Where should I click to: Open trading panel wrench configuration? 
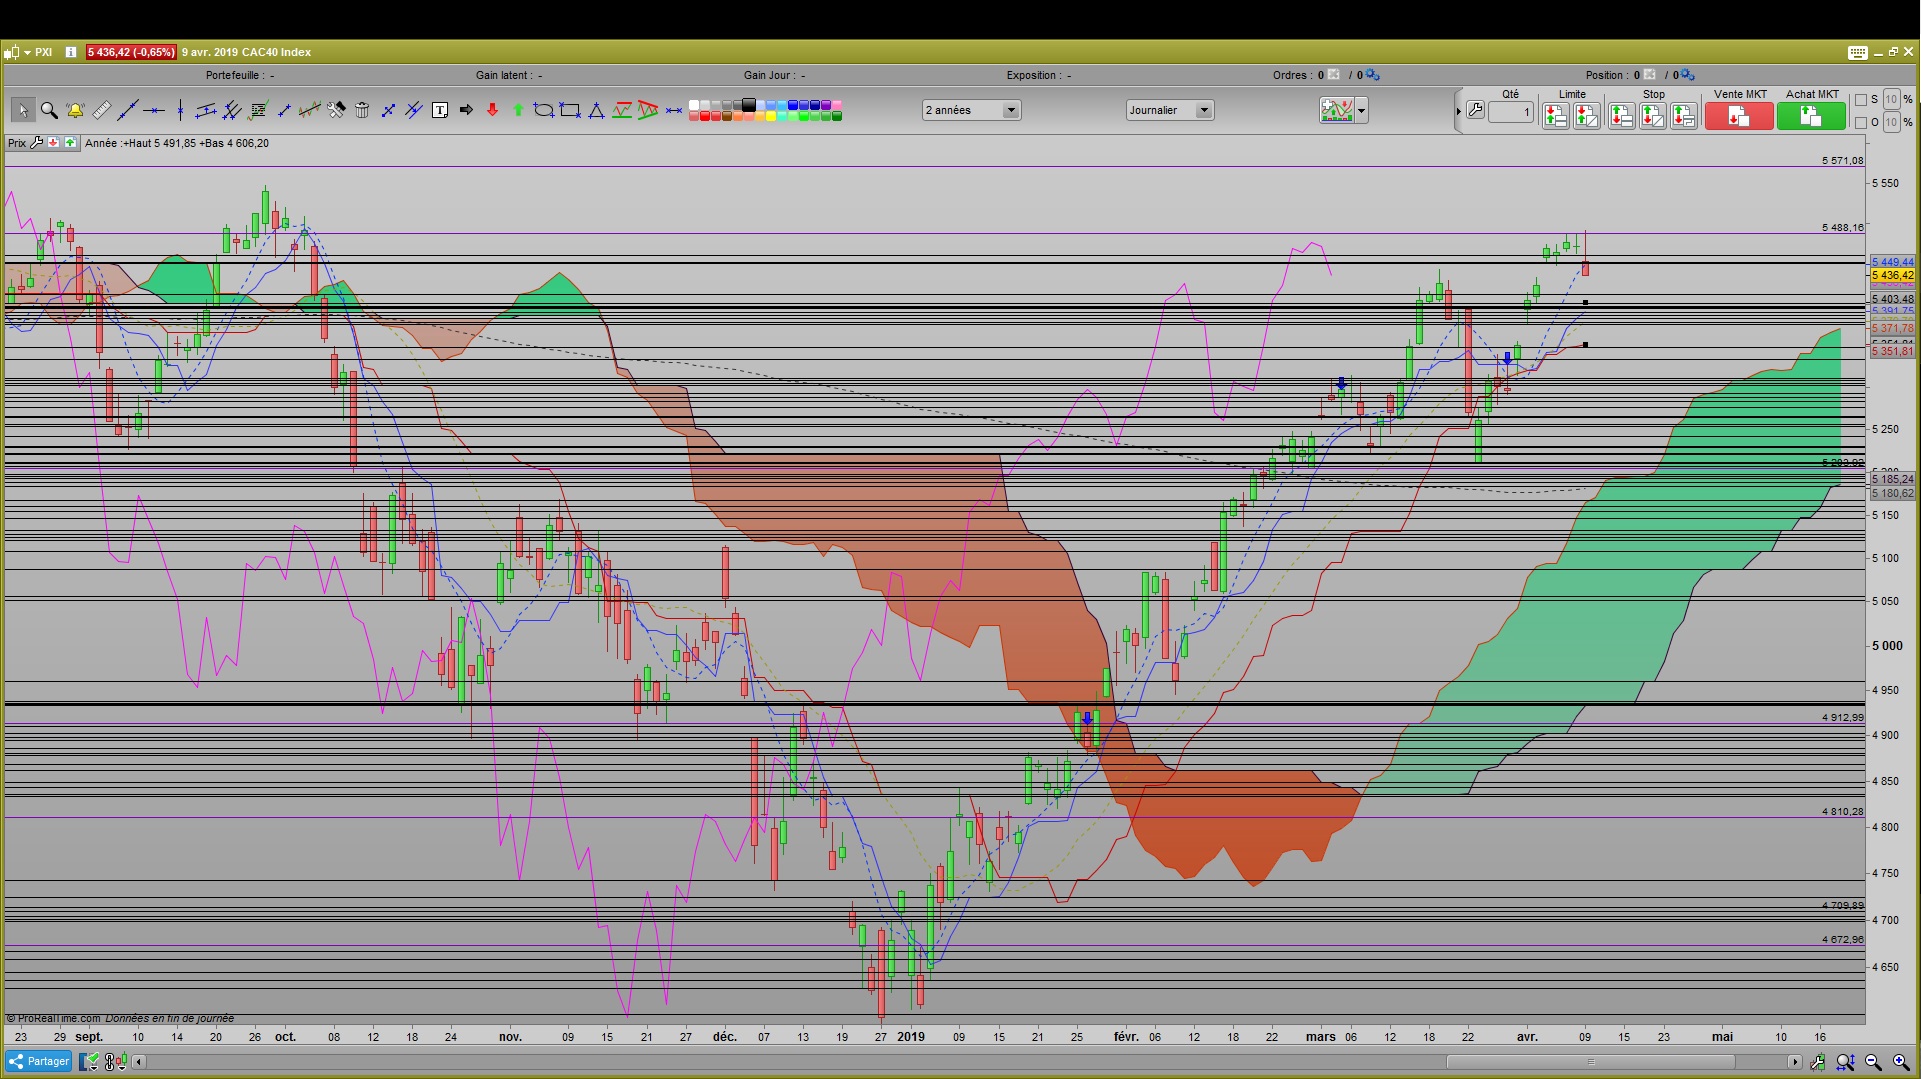click(x=1475, y=110)
